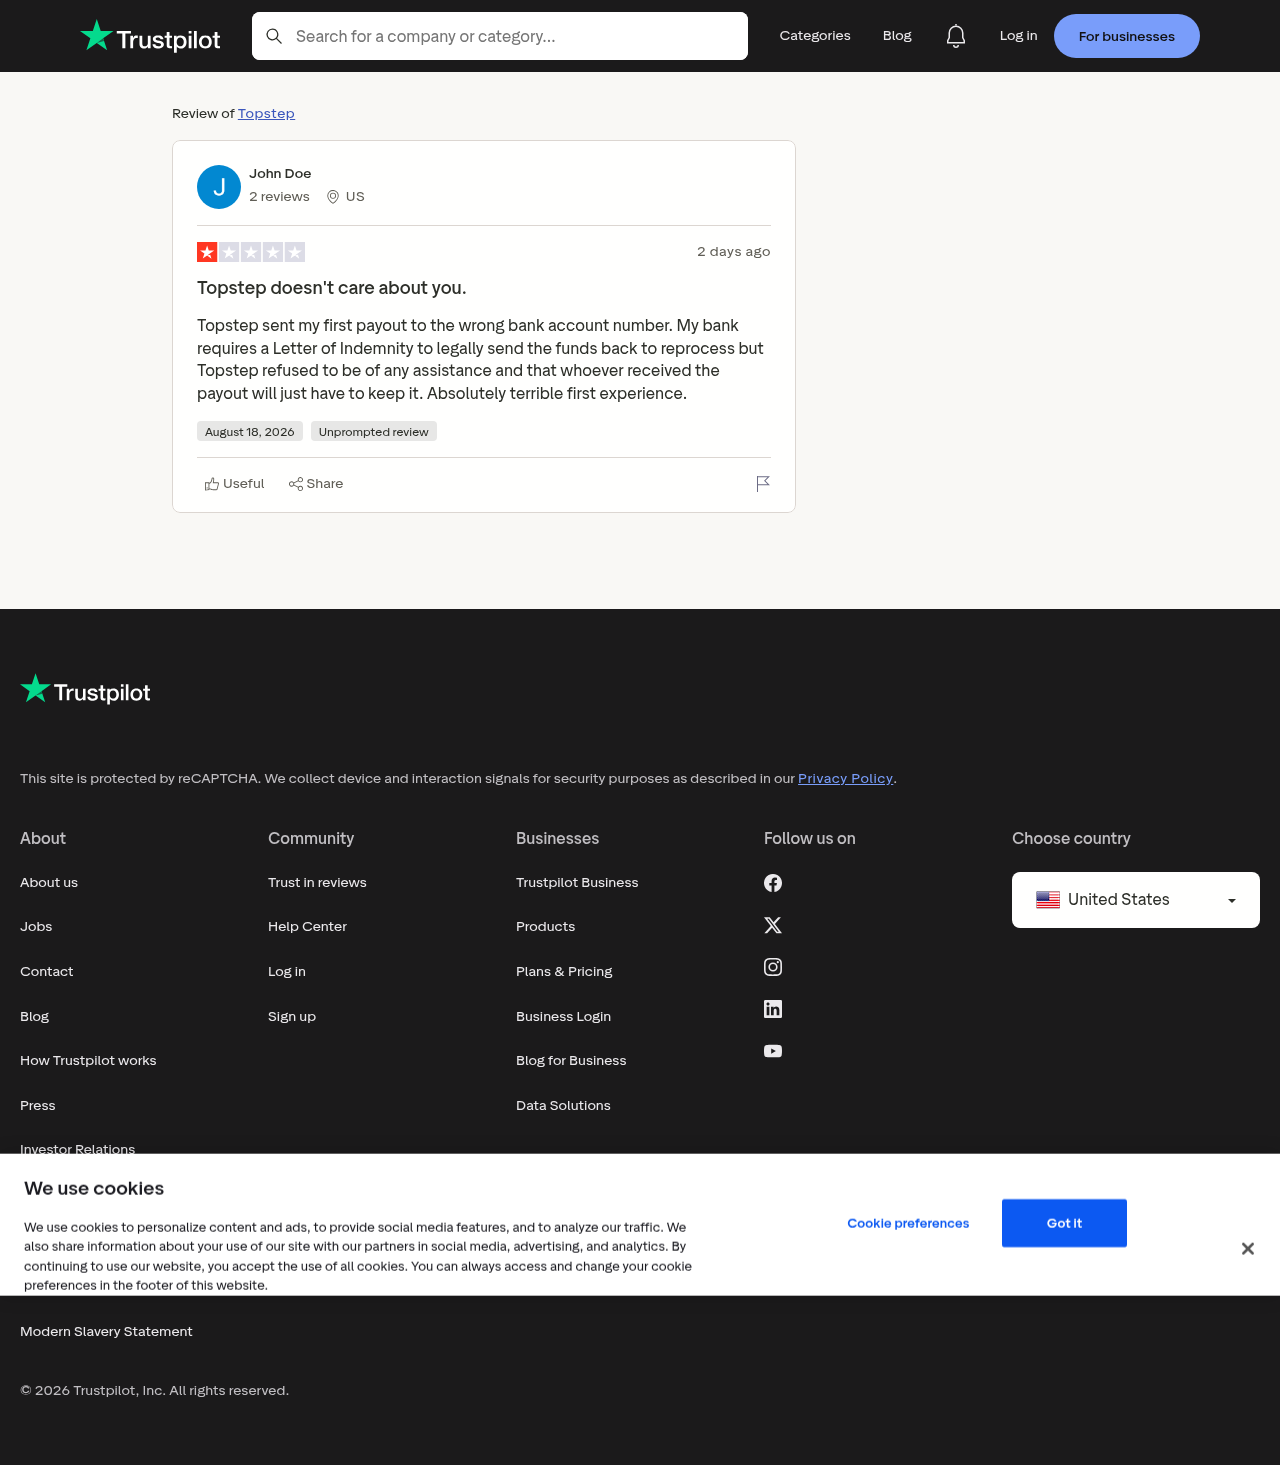Open Trustpilot's X profile
Image resolution: width=1280 pixels, height=1465 pixels.
773,925
